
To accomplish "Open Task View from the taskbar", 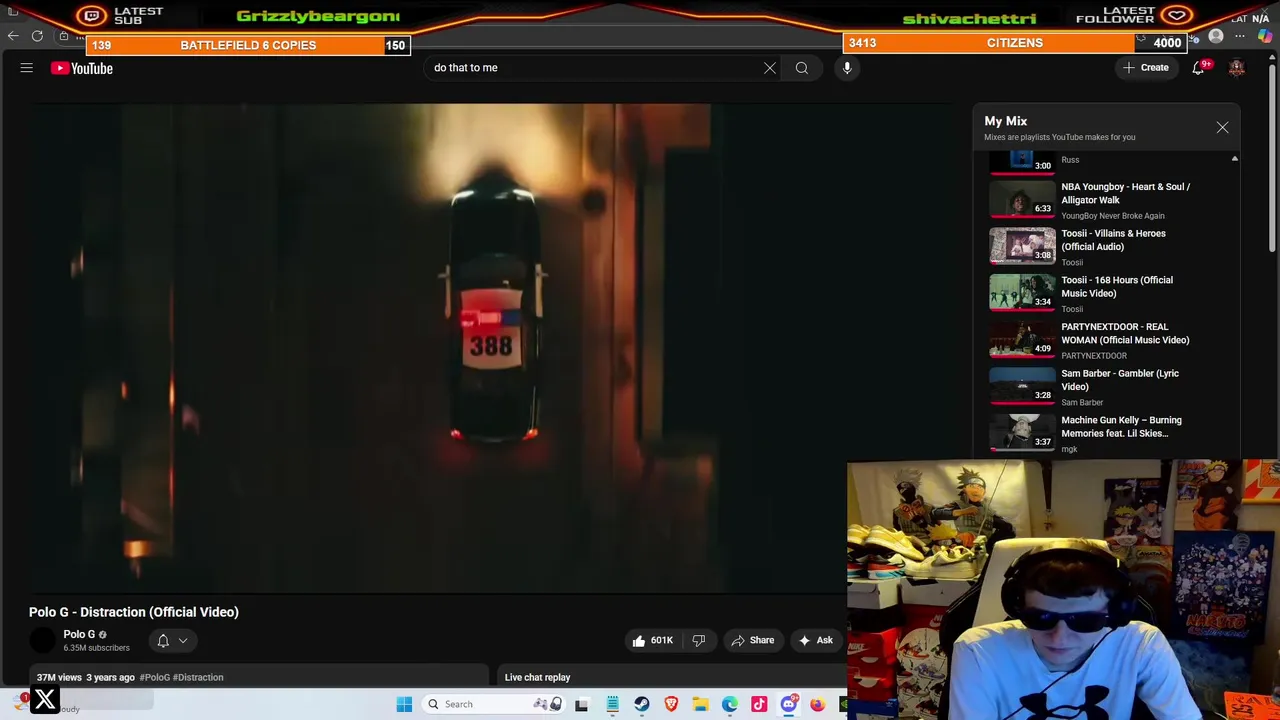I will click(581, 704).
